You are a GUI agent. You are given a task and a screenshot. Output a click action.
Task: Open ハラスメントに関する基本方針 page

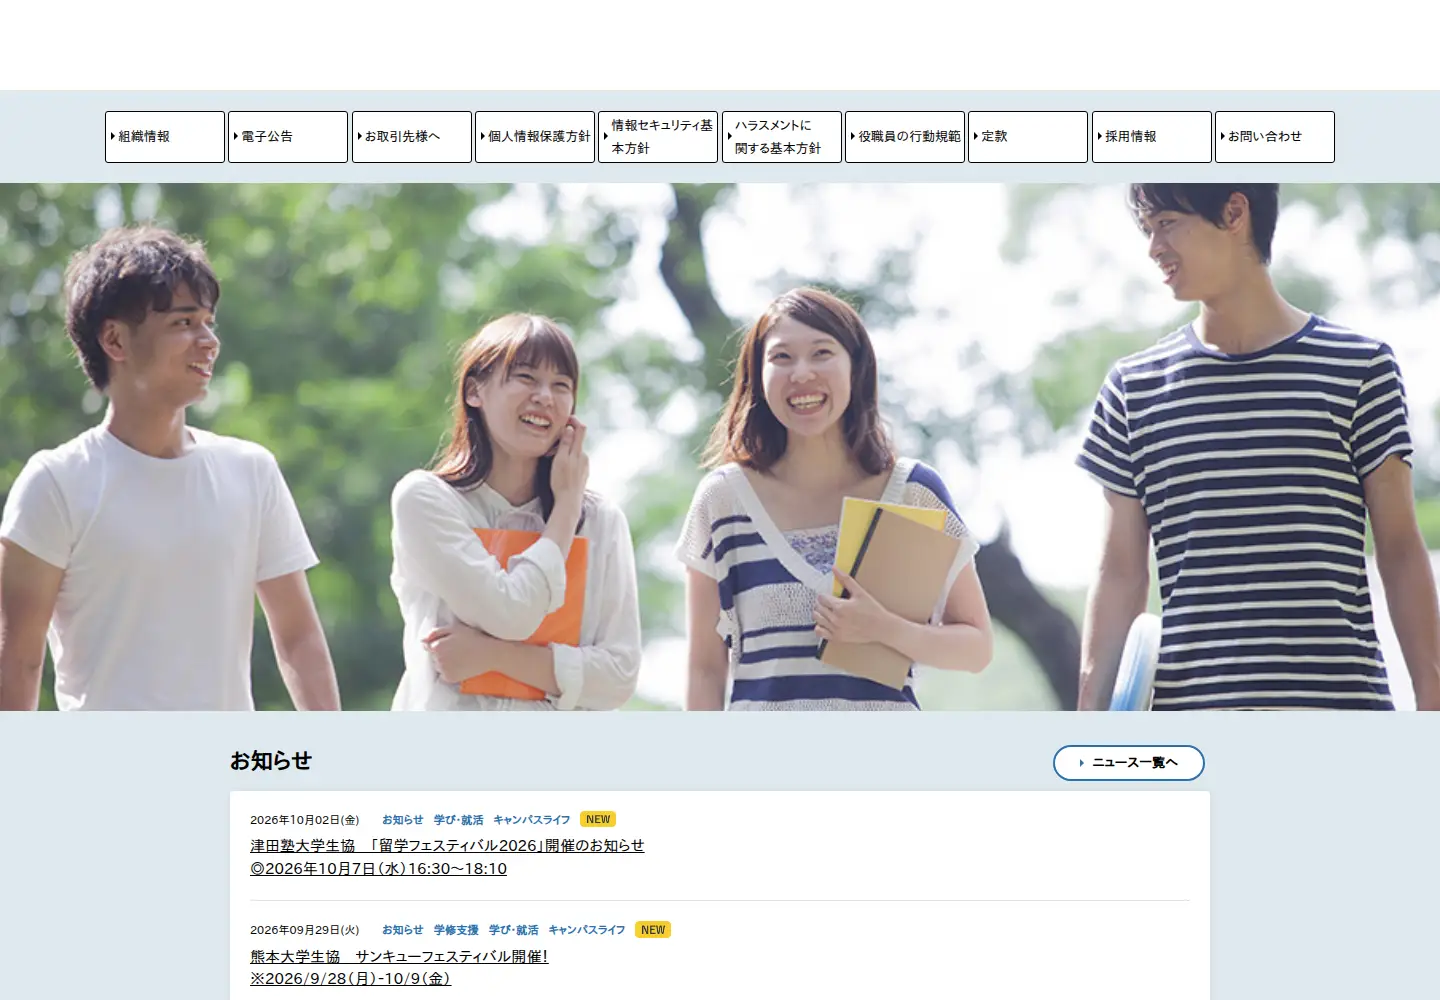click(782, 137)
